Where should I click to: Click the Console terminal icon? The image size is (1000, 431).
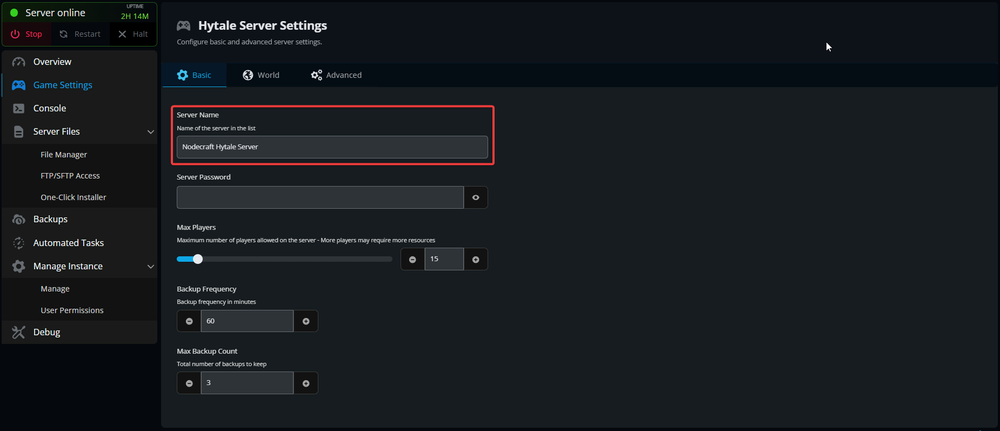point(18,108)
